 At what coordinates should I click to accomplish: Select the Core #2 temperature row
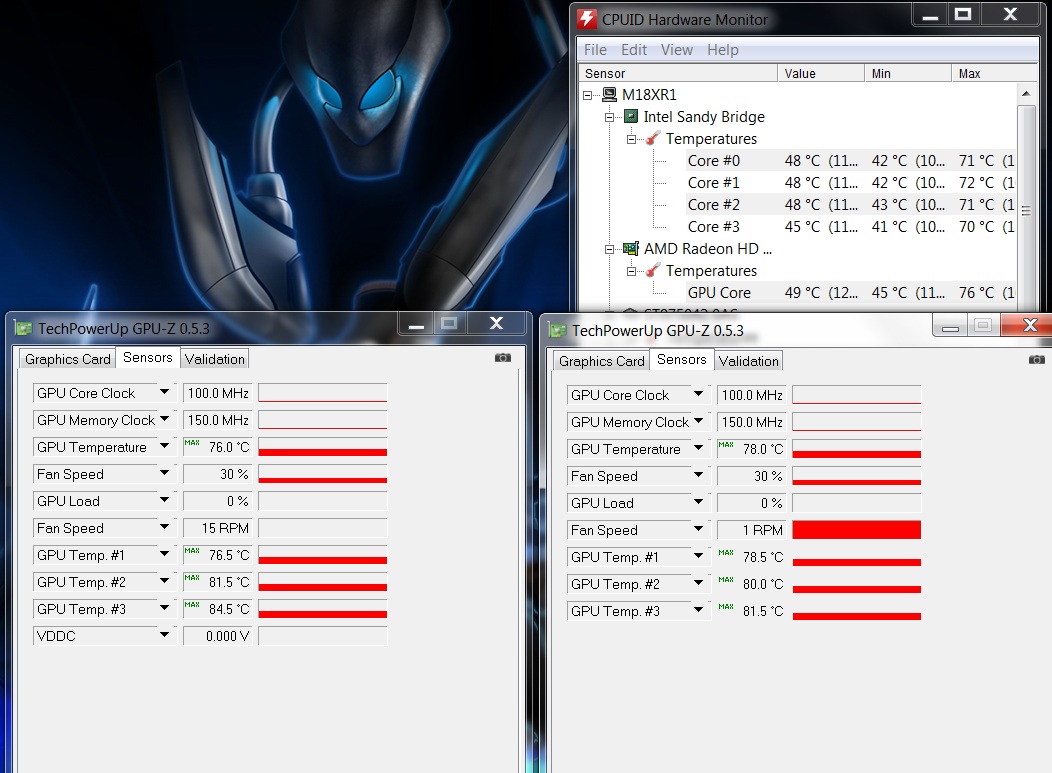[x=851, y=205]
